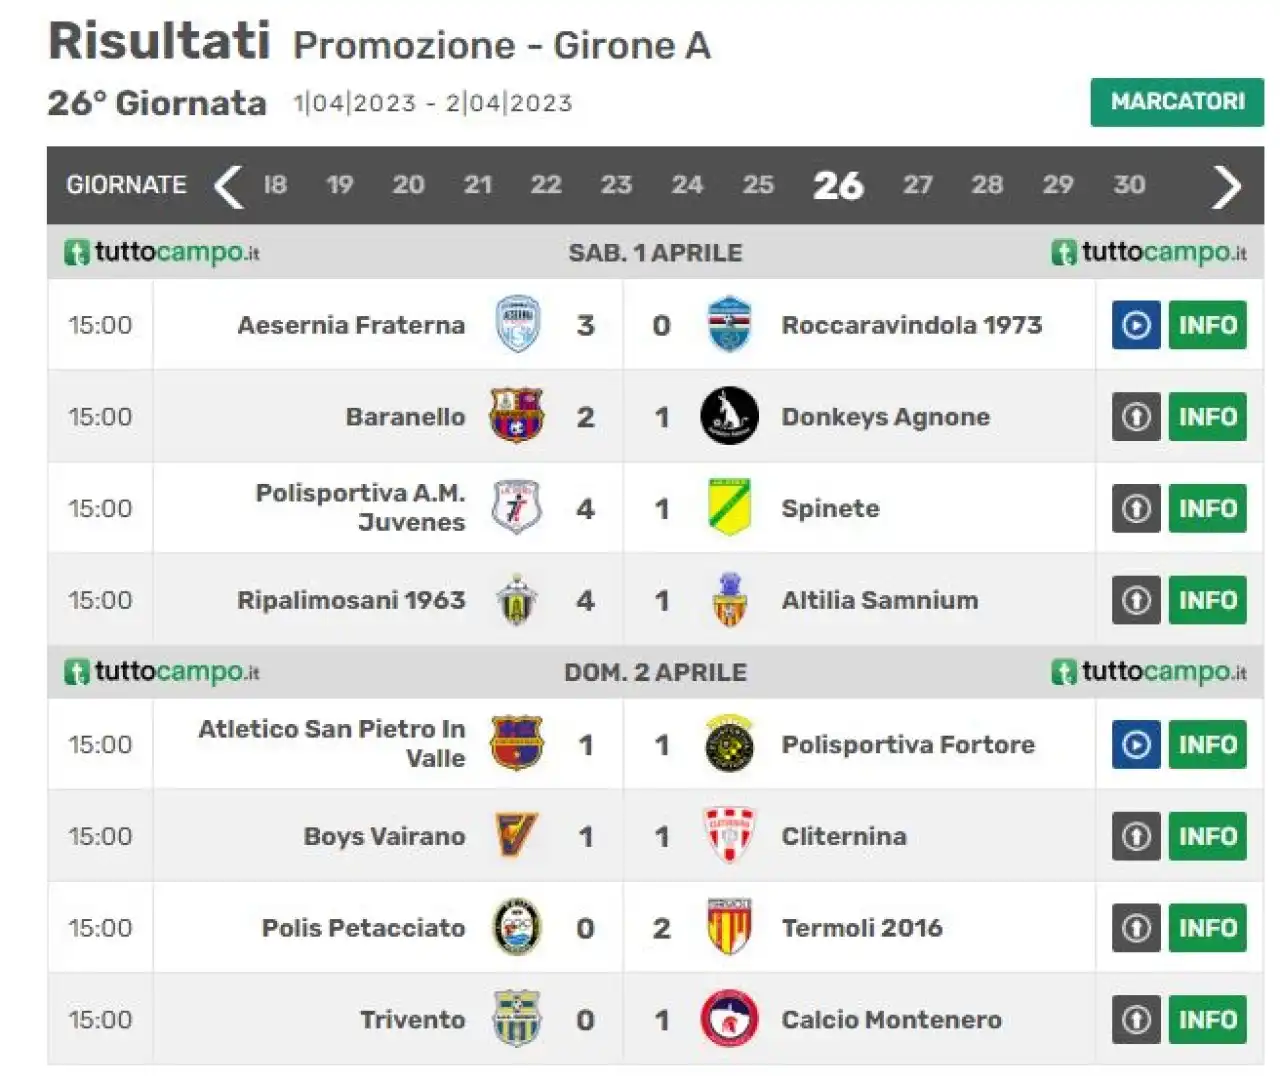Click Cliternina red white crest
1280x1083 pixels.
click(x=729, y=835)
